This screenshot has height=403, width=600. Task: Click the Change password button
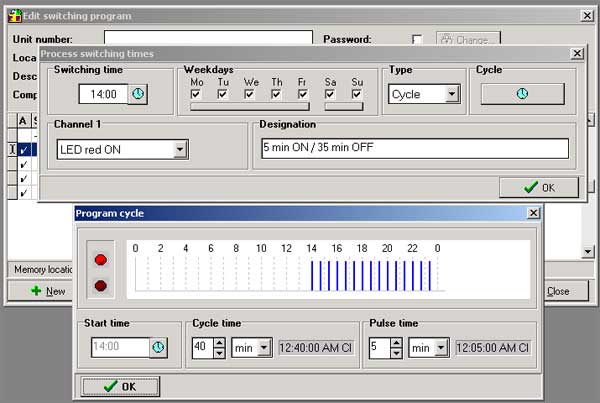click(x=468, y=39)
